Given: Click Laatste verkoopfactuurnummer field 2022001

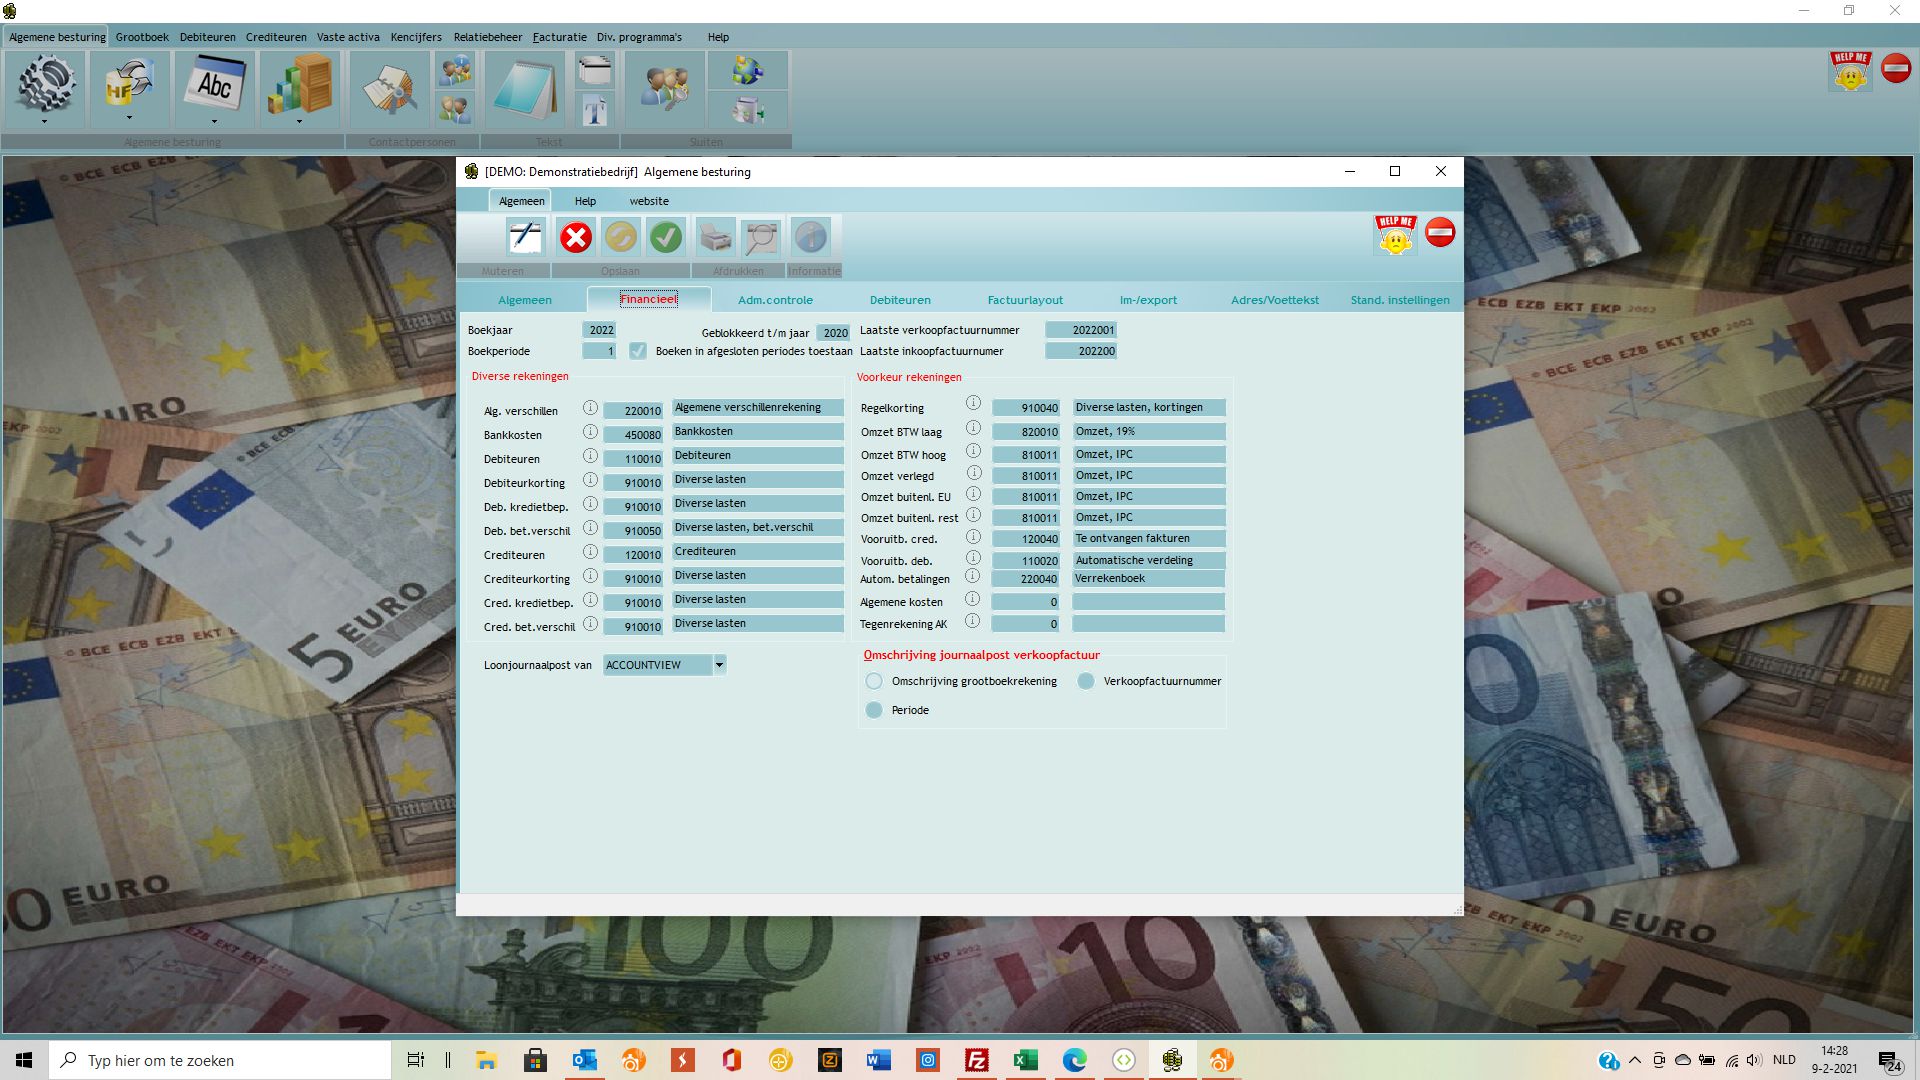Looking at the screenshot, I should 1081,330.
